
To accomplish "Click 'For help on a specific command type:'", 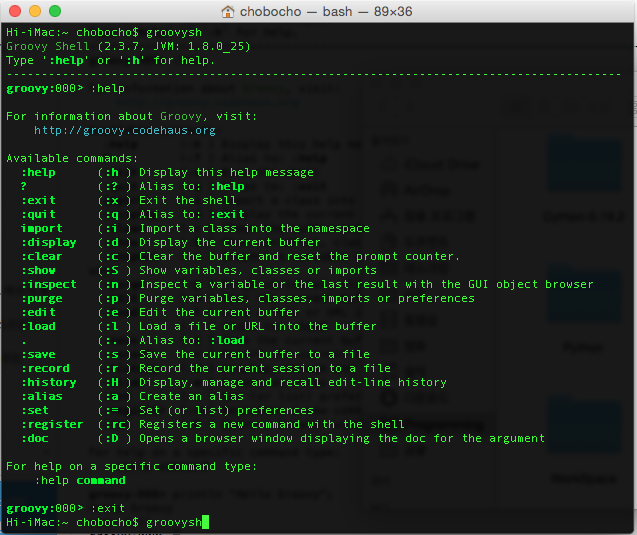I will click(132, 466).
